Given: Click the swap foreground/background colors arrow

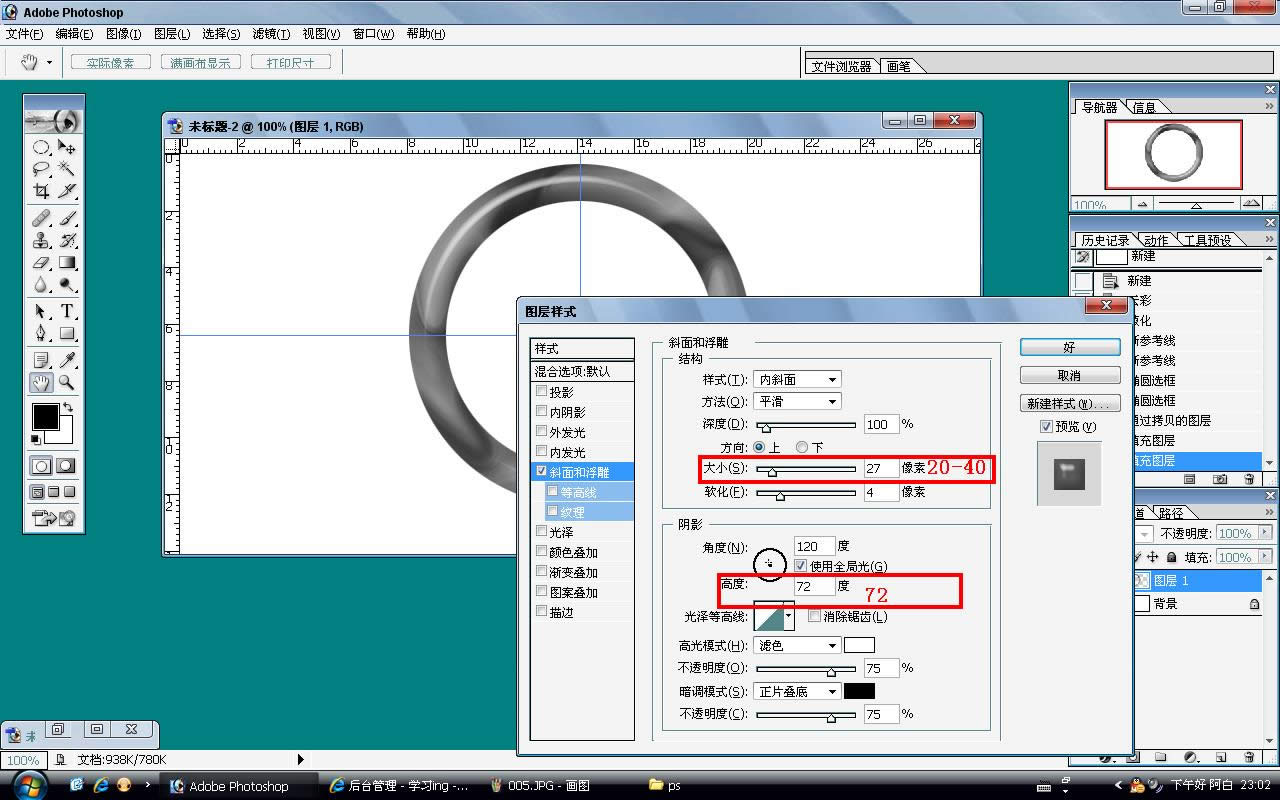Looking at the screenshot, I should tap(68, 407).
